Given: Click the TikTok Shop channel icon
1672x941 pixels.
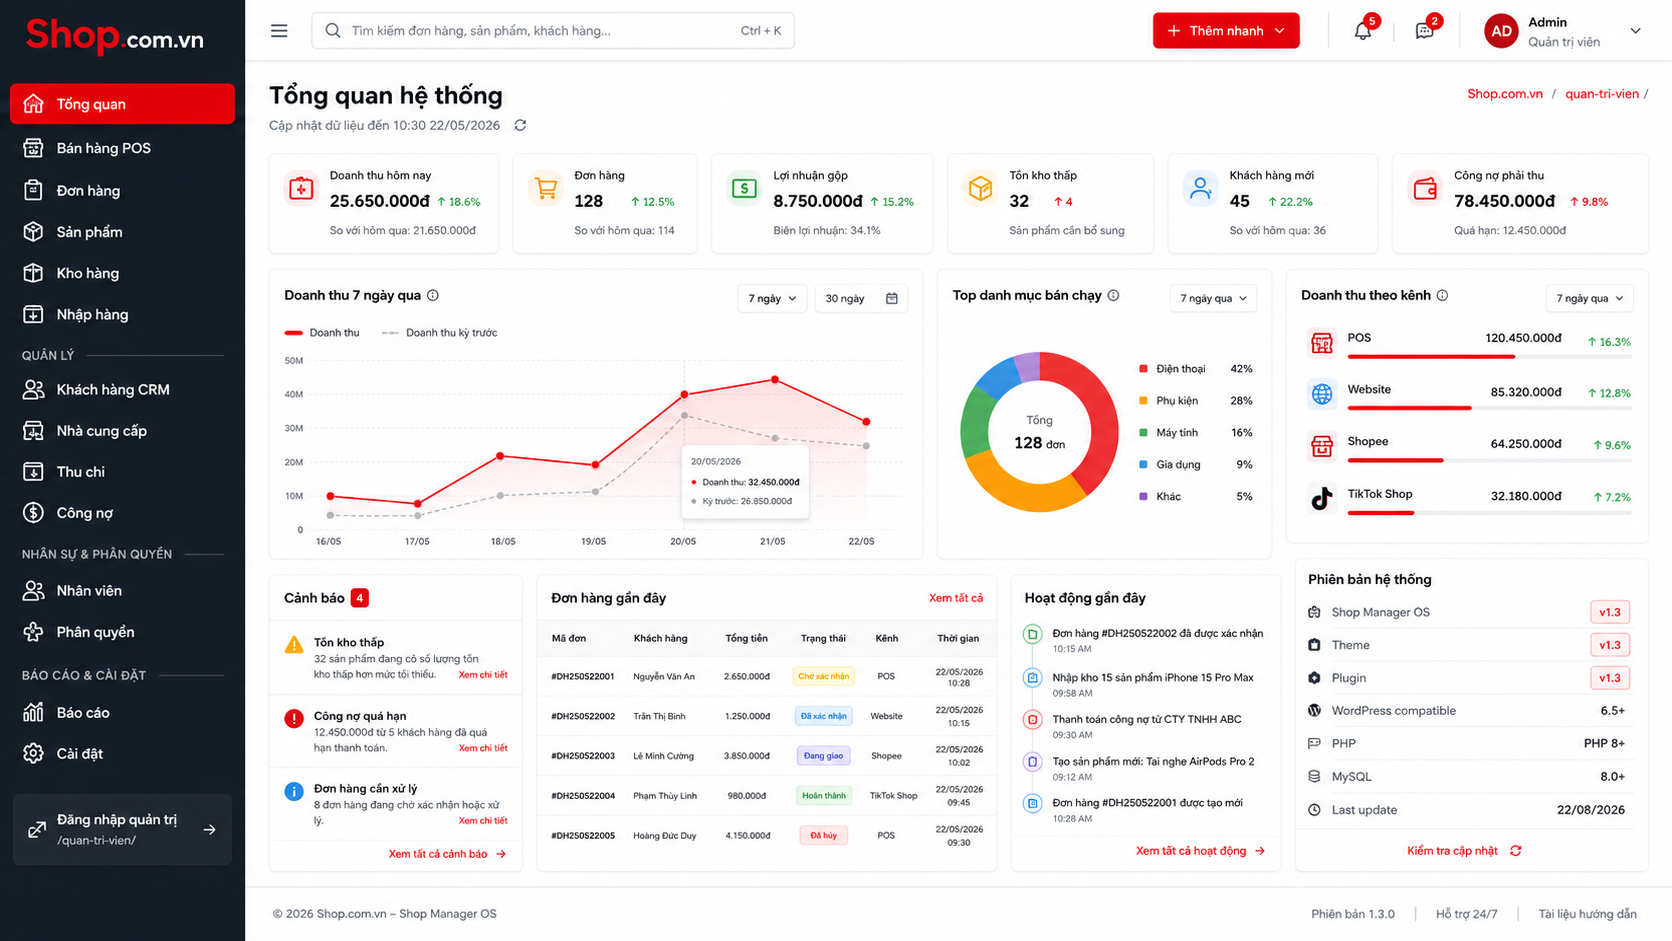Looking at the screenshot, I should pos(1321,497).
